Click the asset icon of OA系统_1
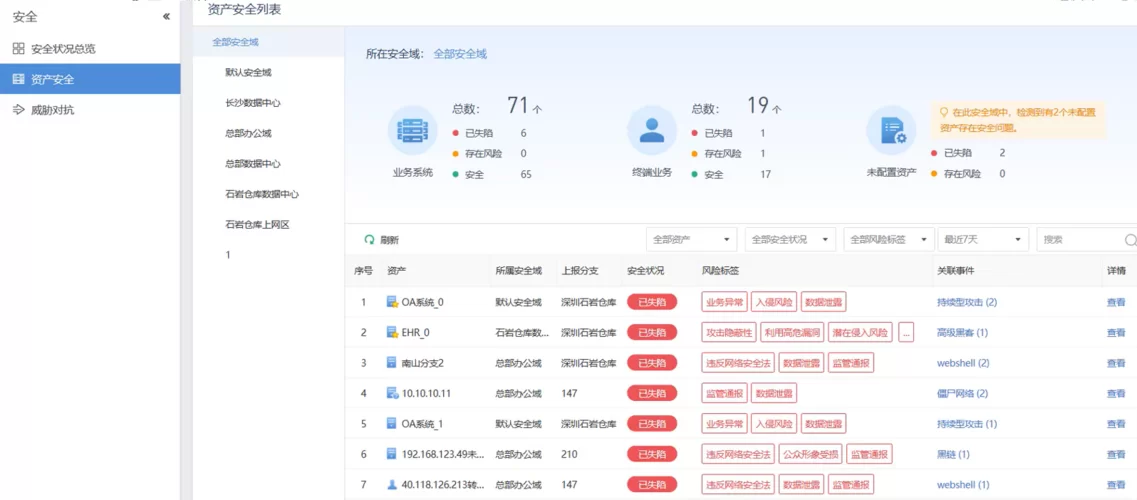Screen dimensions: 1137x500 [392, 423]
